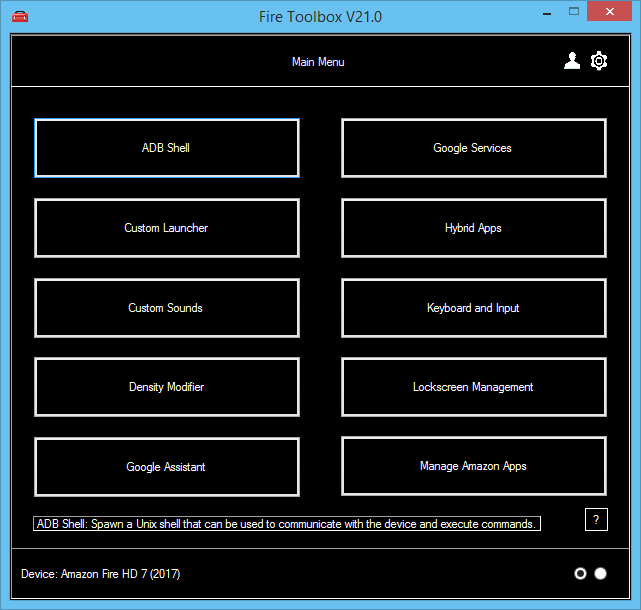
Task: Open the Hybrid Apps tool
Action: (x=474, y=228)
